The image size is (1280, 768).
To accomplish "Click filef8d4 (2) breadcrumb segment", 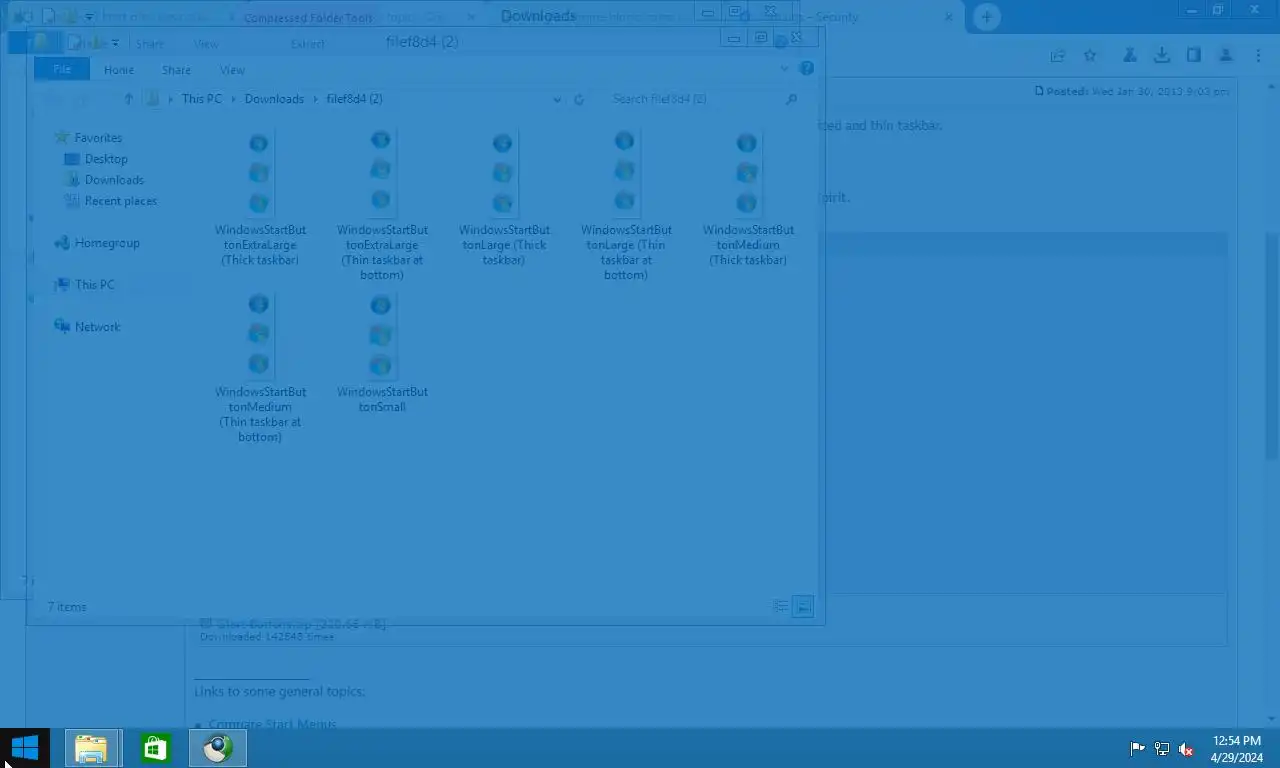I will point(354,99).
